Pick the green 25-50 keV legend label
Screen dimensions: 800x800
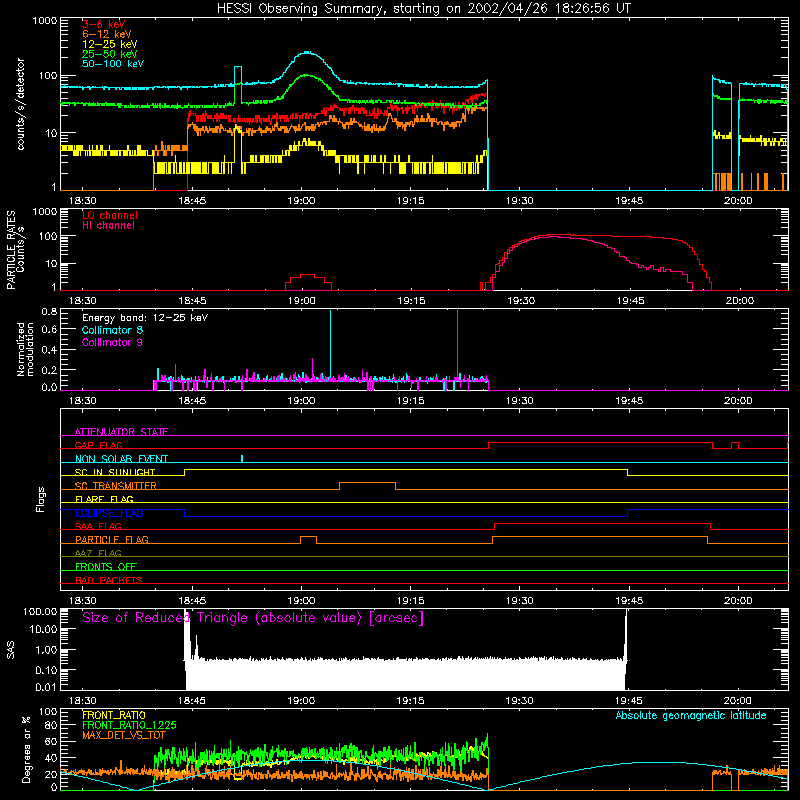109,54
